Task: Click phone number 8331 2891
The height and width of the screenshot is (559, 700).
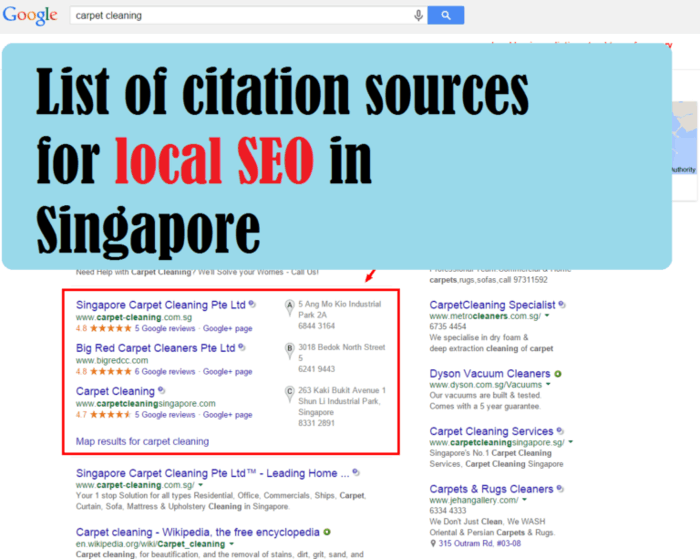Action: click(x=317, y=423)
